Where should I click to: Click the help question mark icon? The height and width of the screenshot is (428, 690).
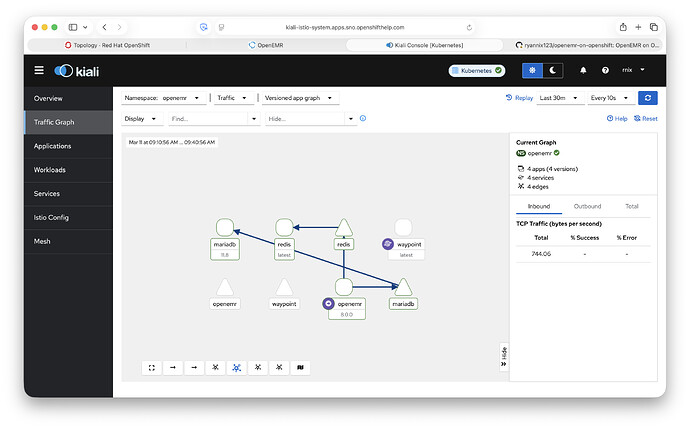tap(604, 70)
